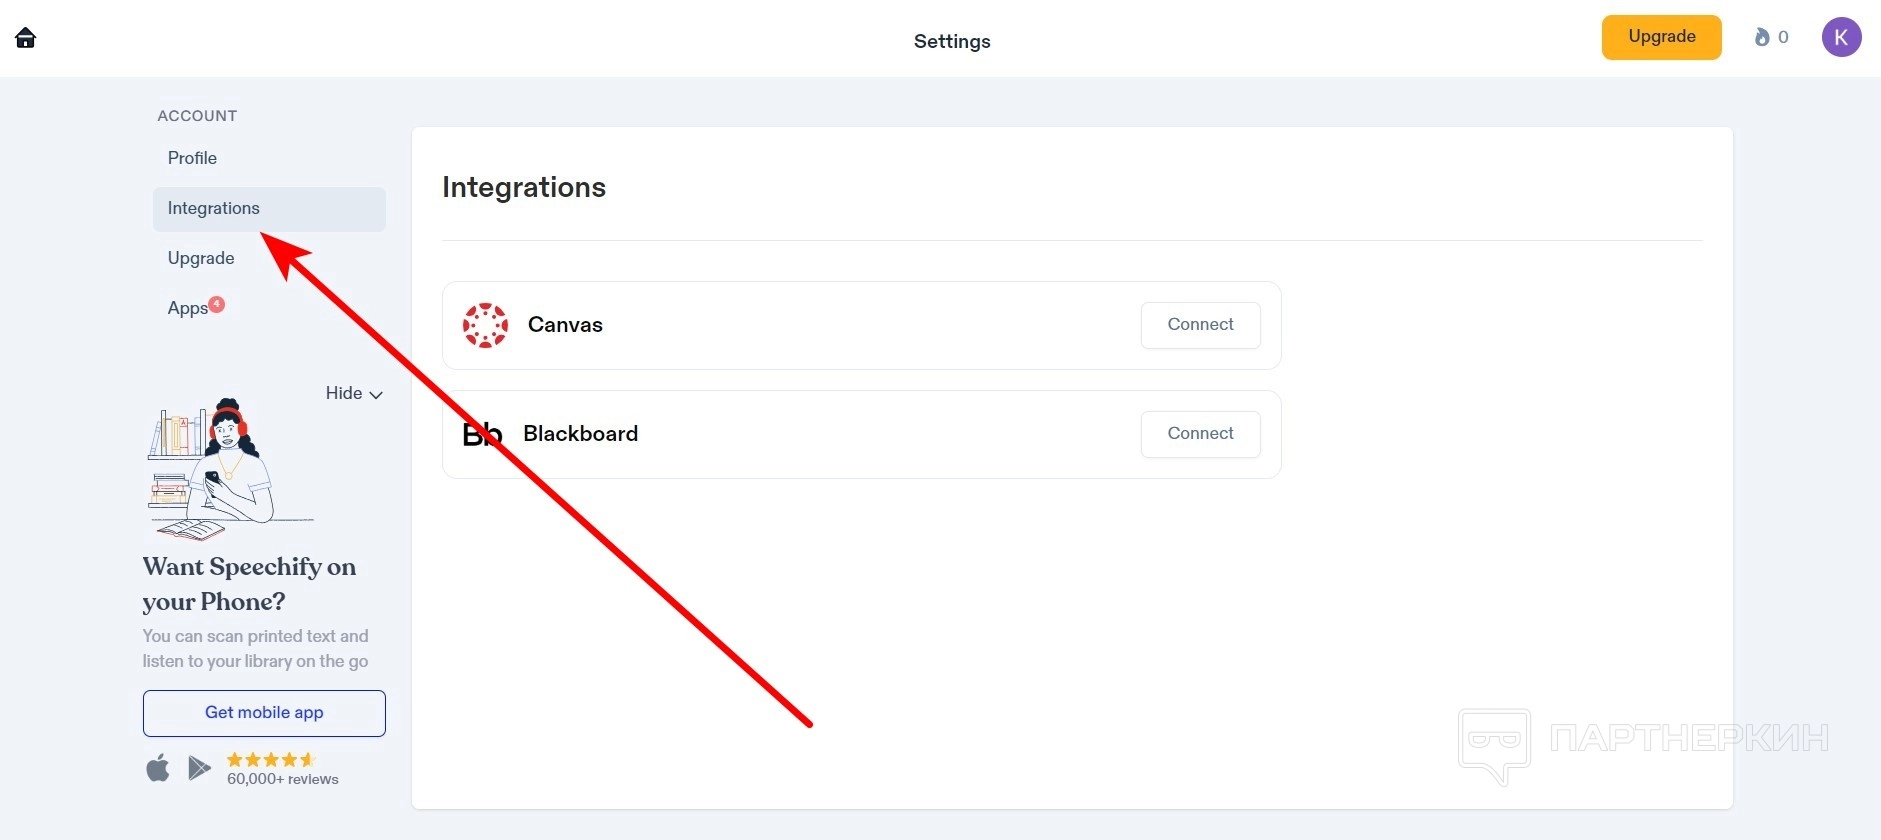Connect the Blackboard integration

coord(1200,434)
